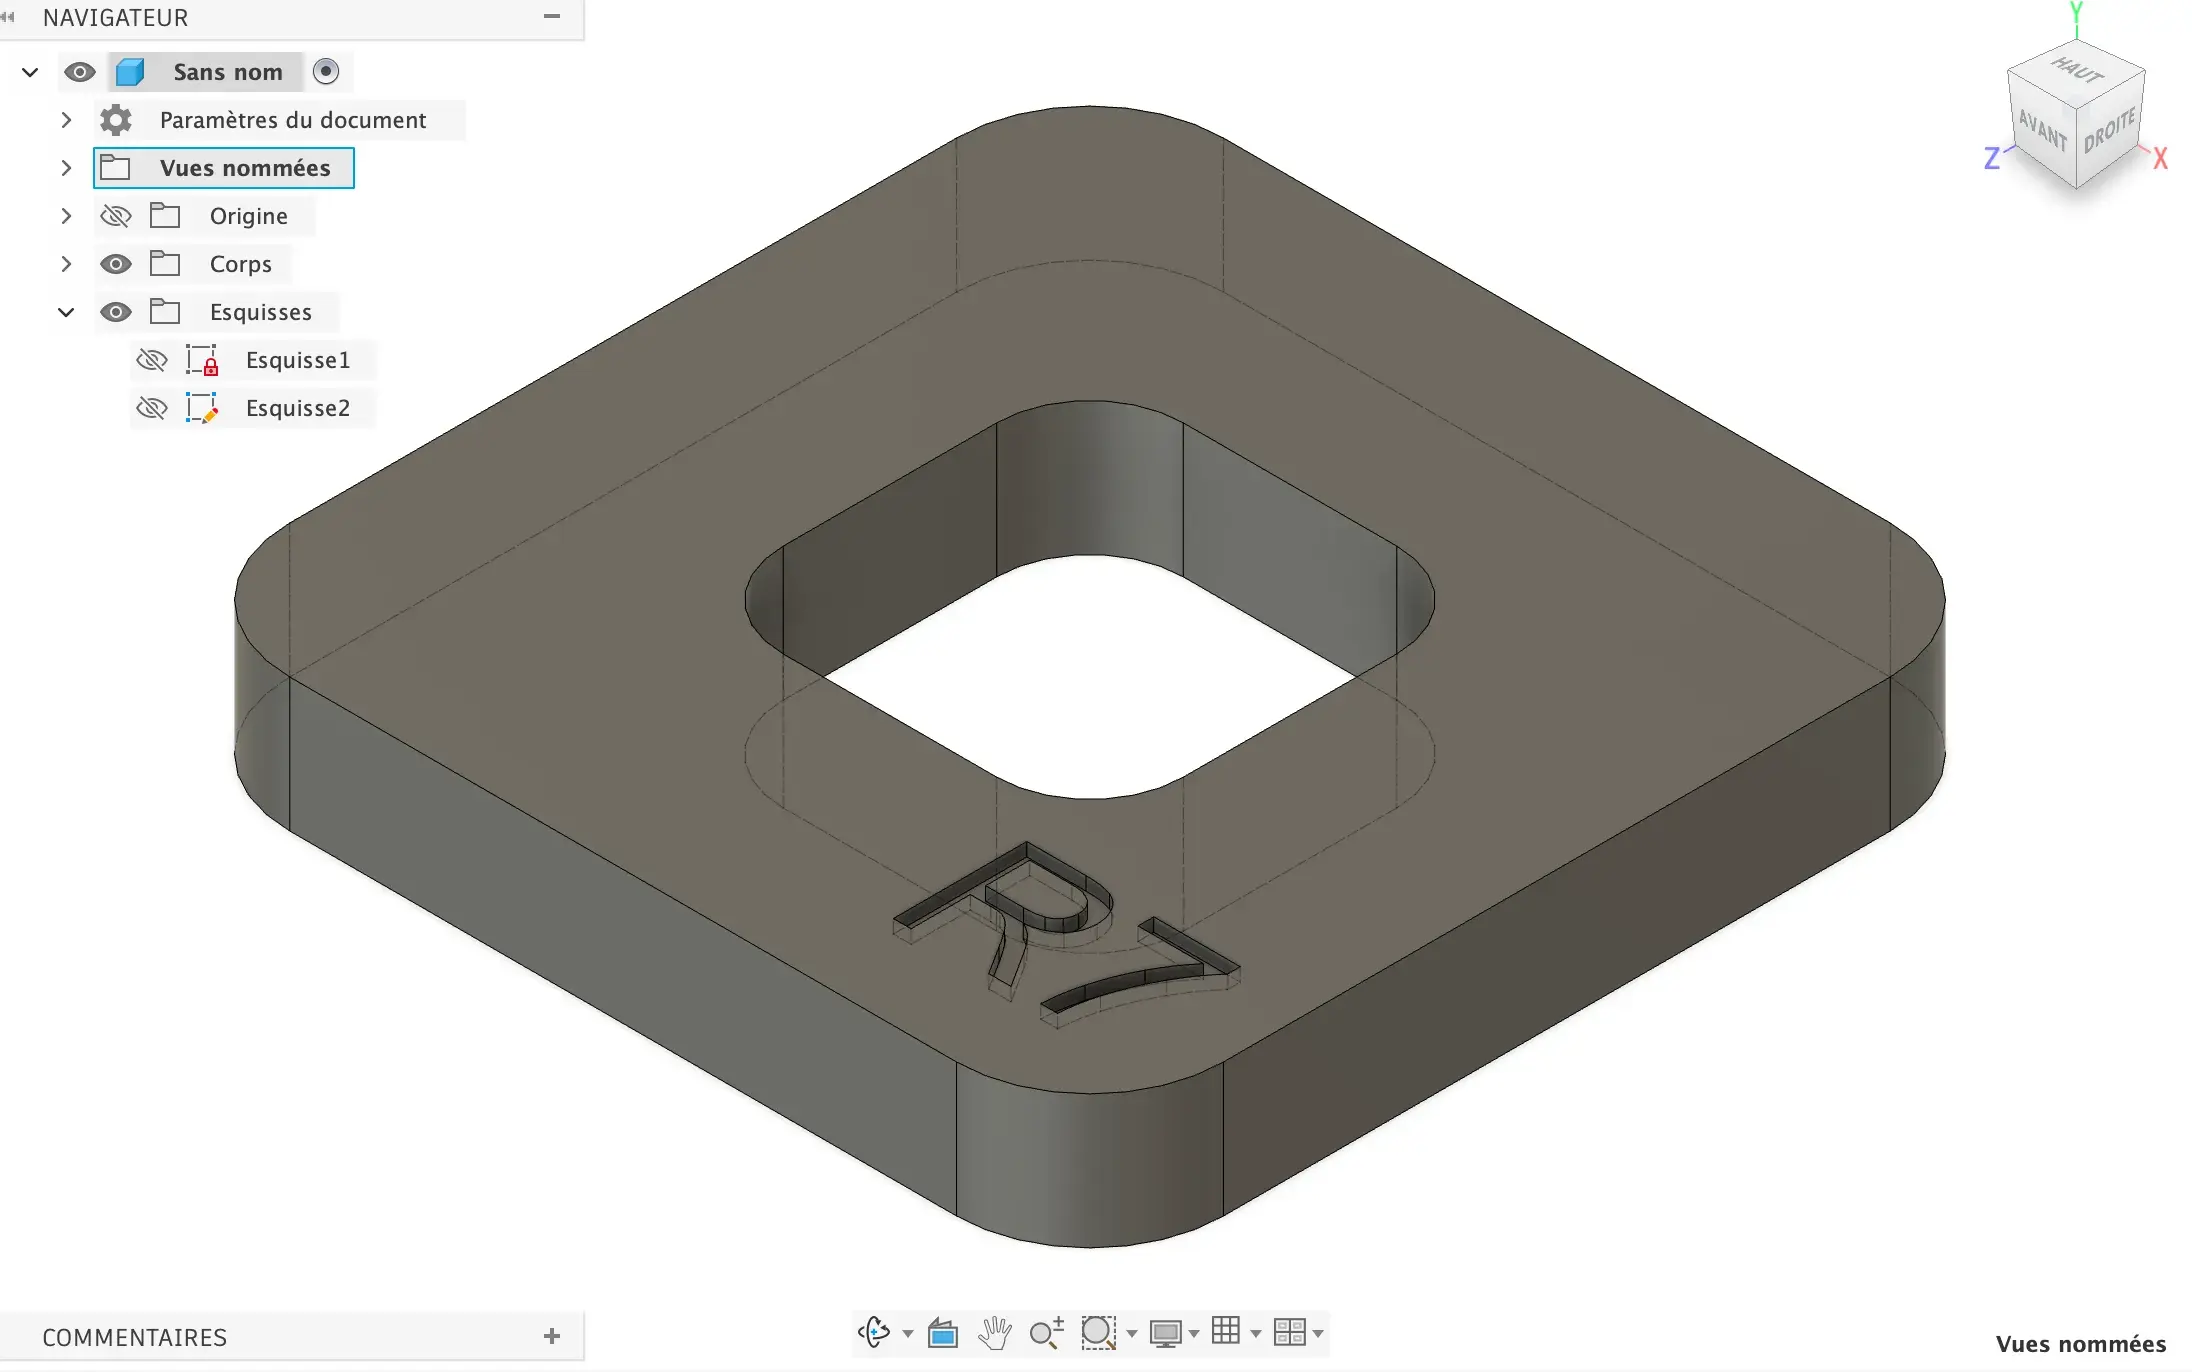Select the Pan hand tool
This screenshot has height=1372, width=2192.
(995, 1333)
